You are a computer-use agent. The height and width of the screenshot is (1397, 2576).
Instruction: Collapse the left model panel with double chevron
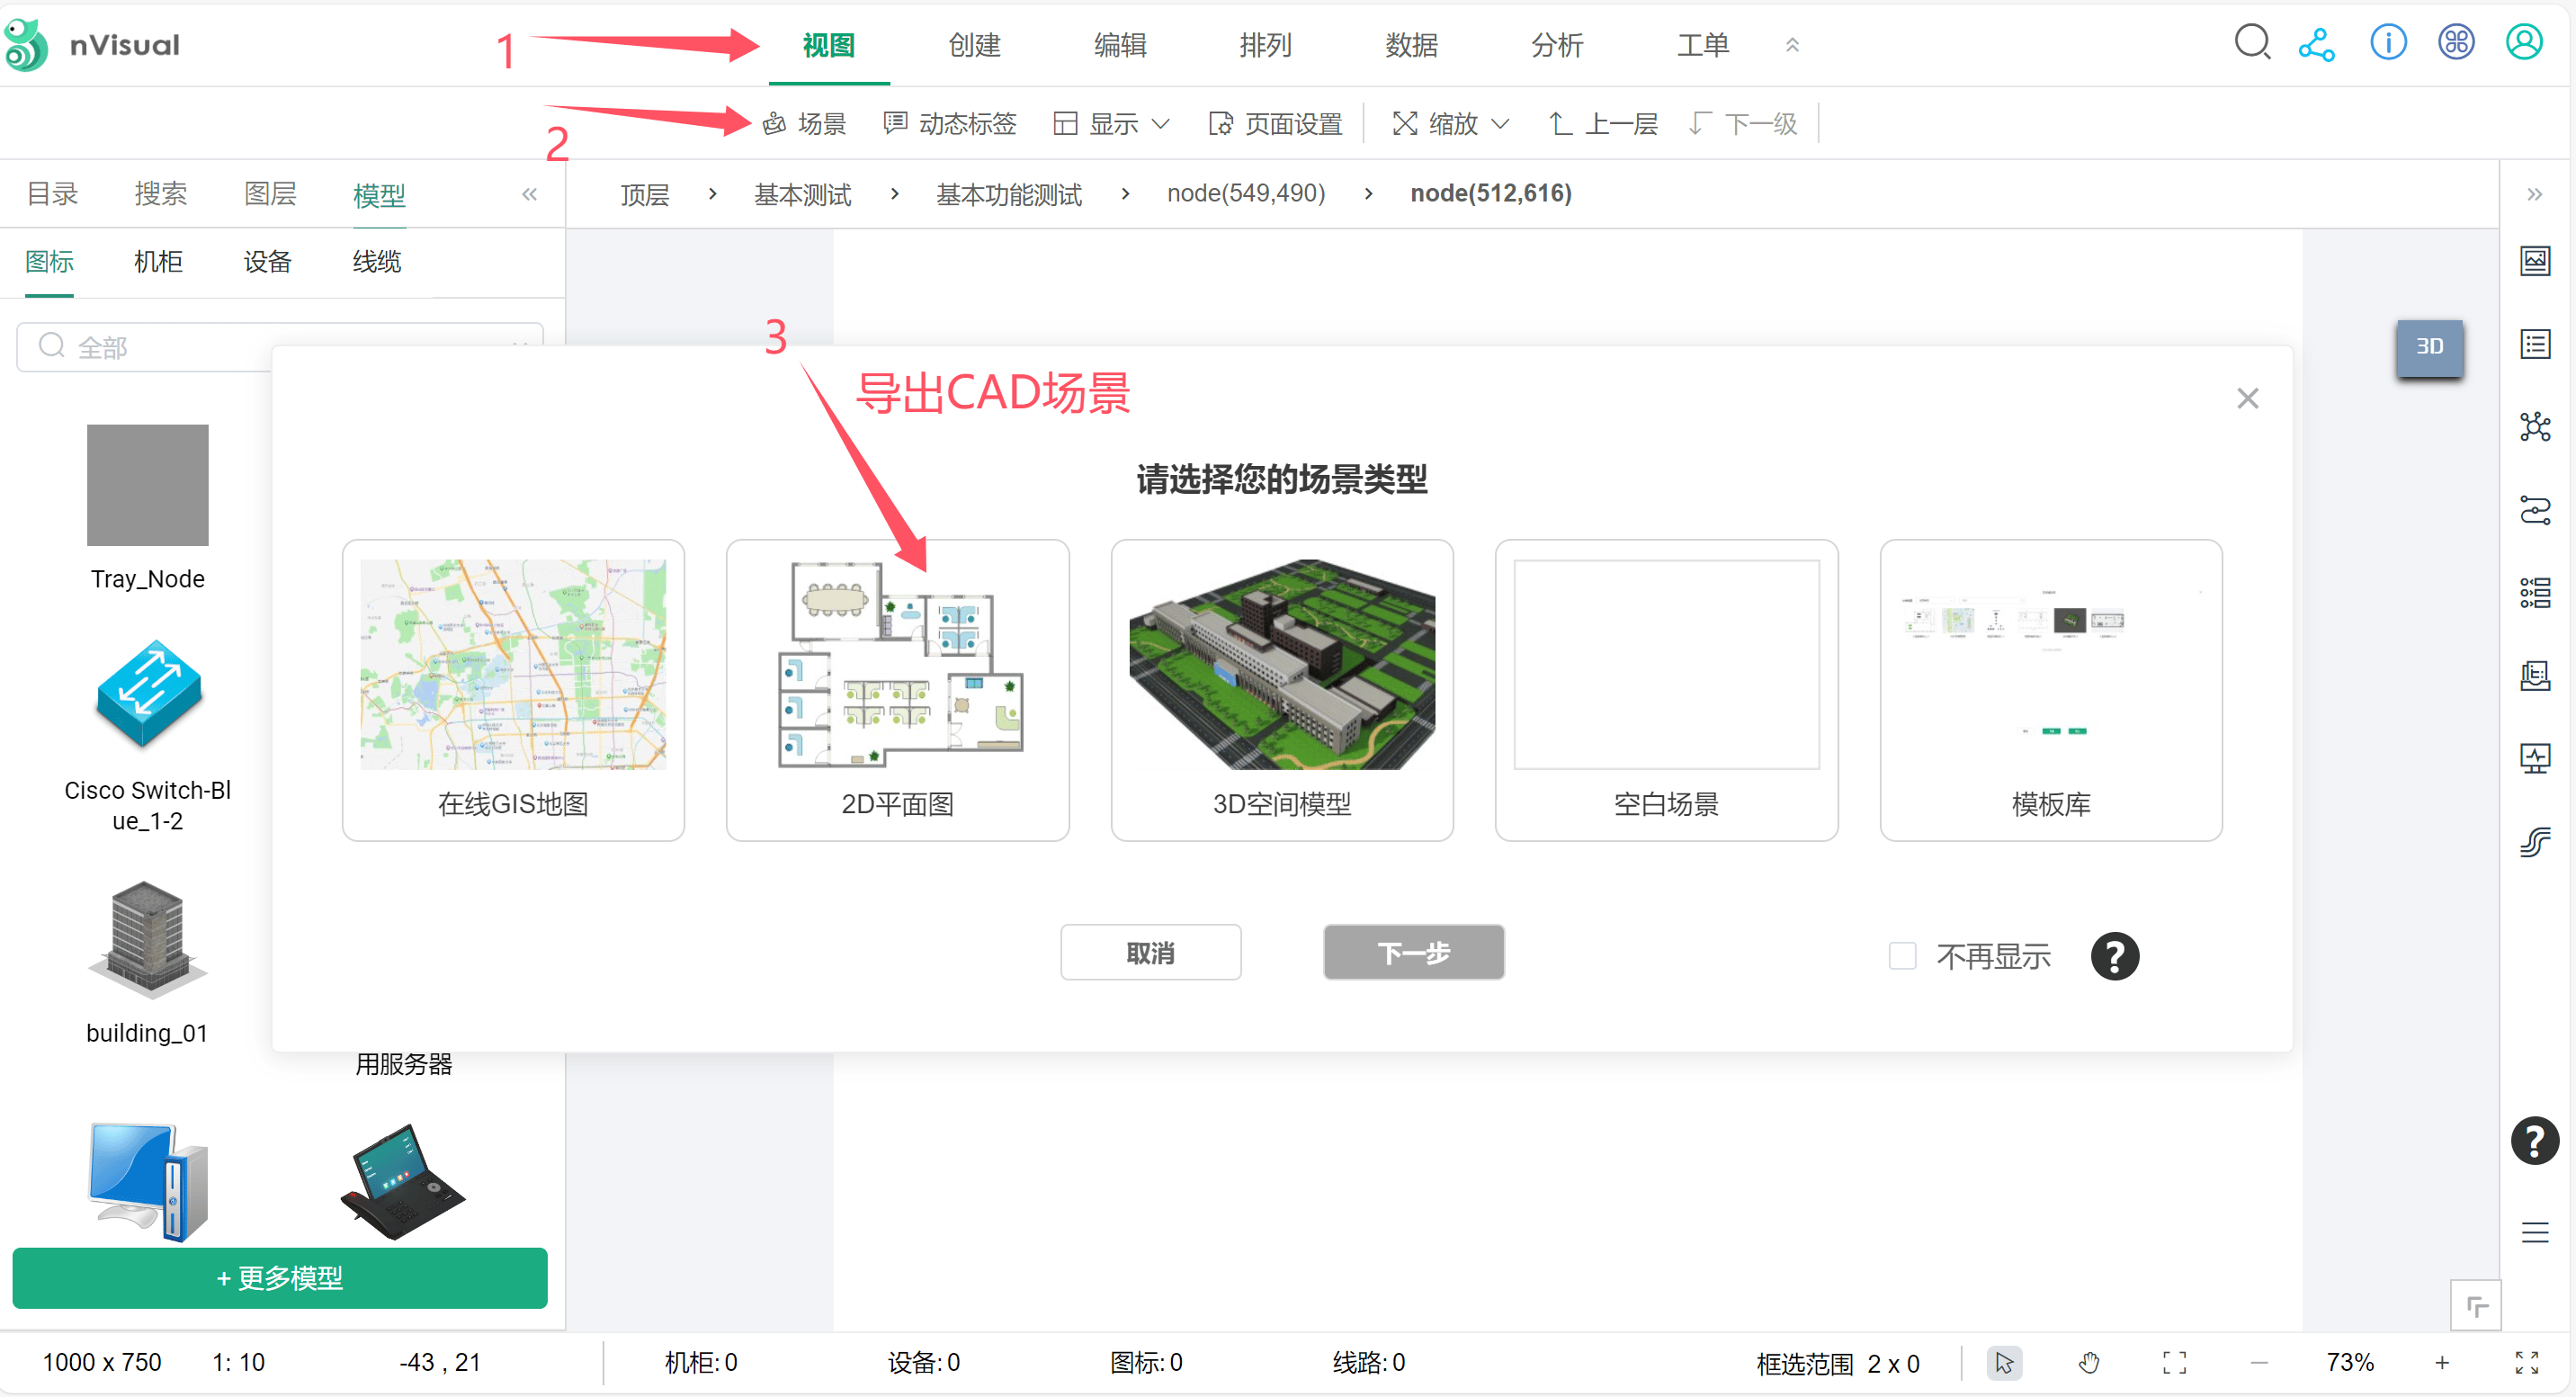tap(529, 194)
